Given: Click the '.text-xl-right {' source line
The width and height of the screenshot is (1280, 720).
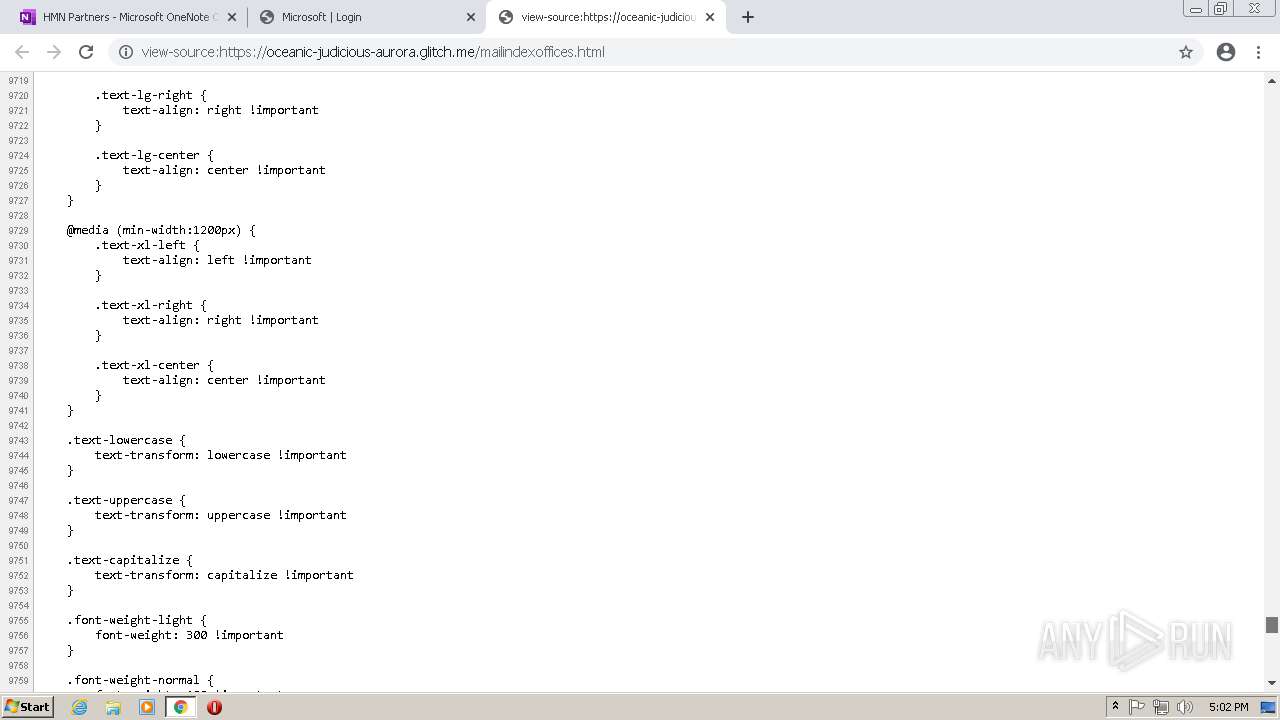Looking at the screenshot, I should point(151,305).
